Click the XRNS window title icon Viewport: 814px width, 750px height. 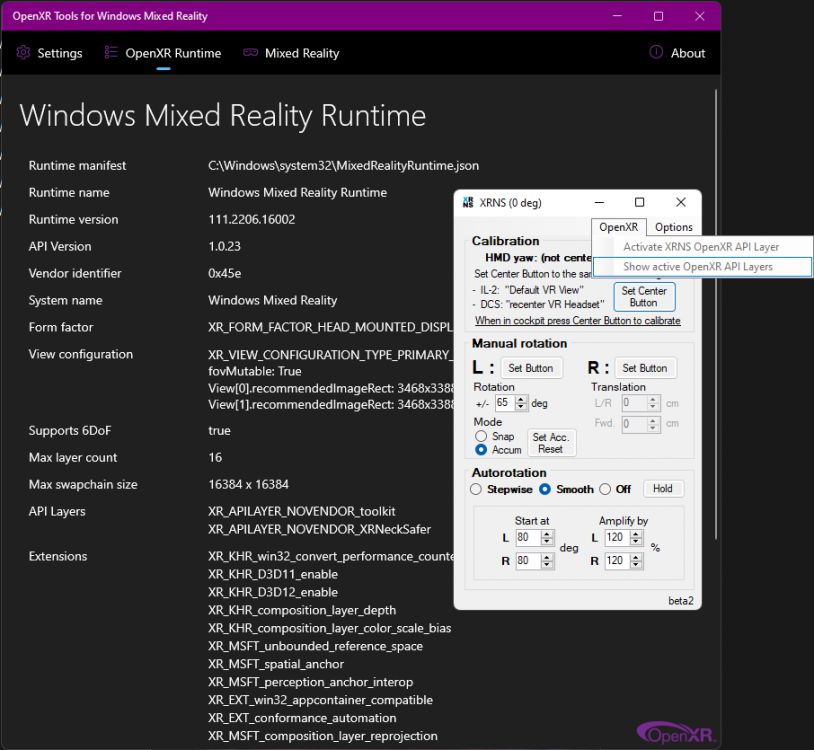467,203
